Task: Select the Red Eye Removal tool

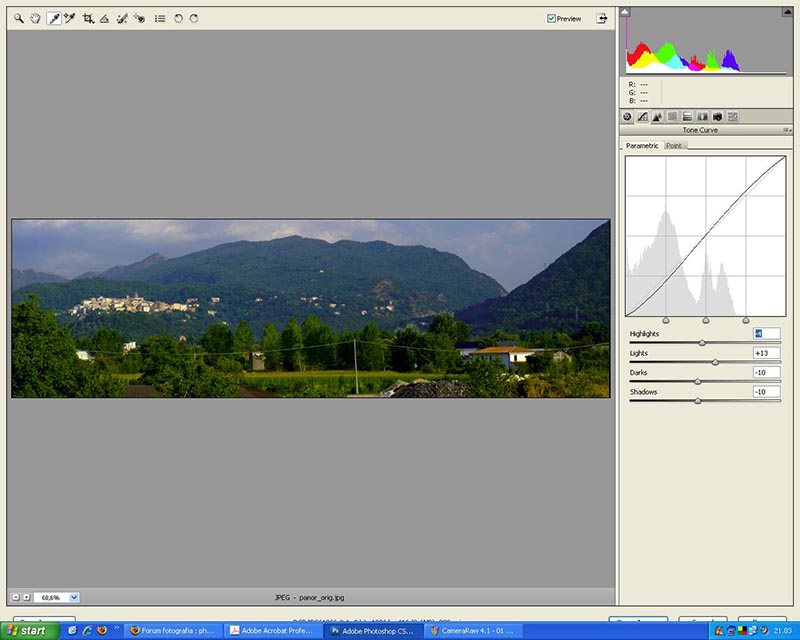Action: click(x=140, y=18)
